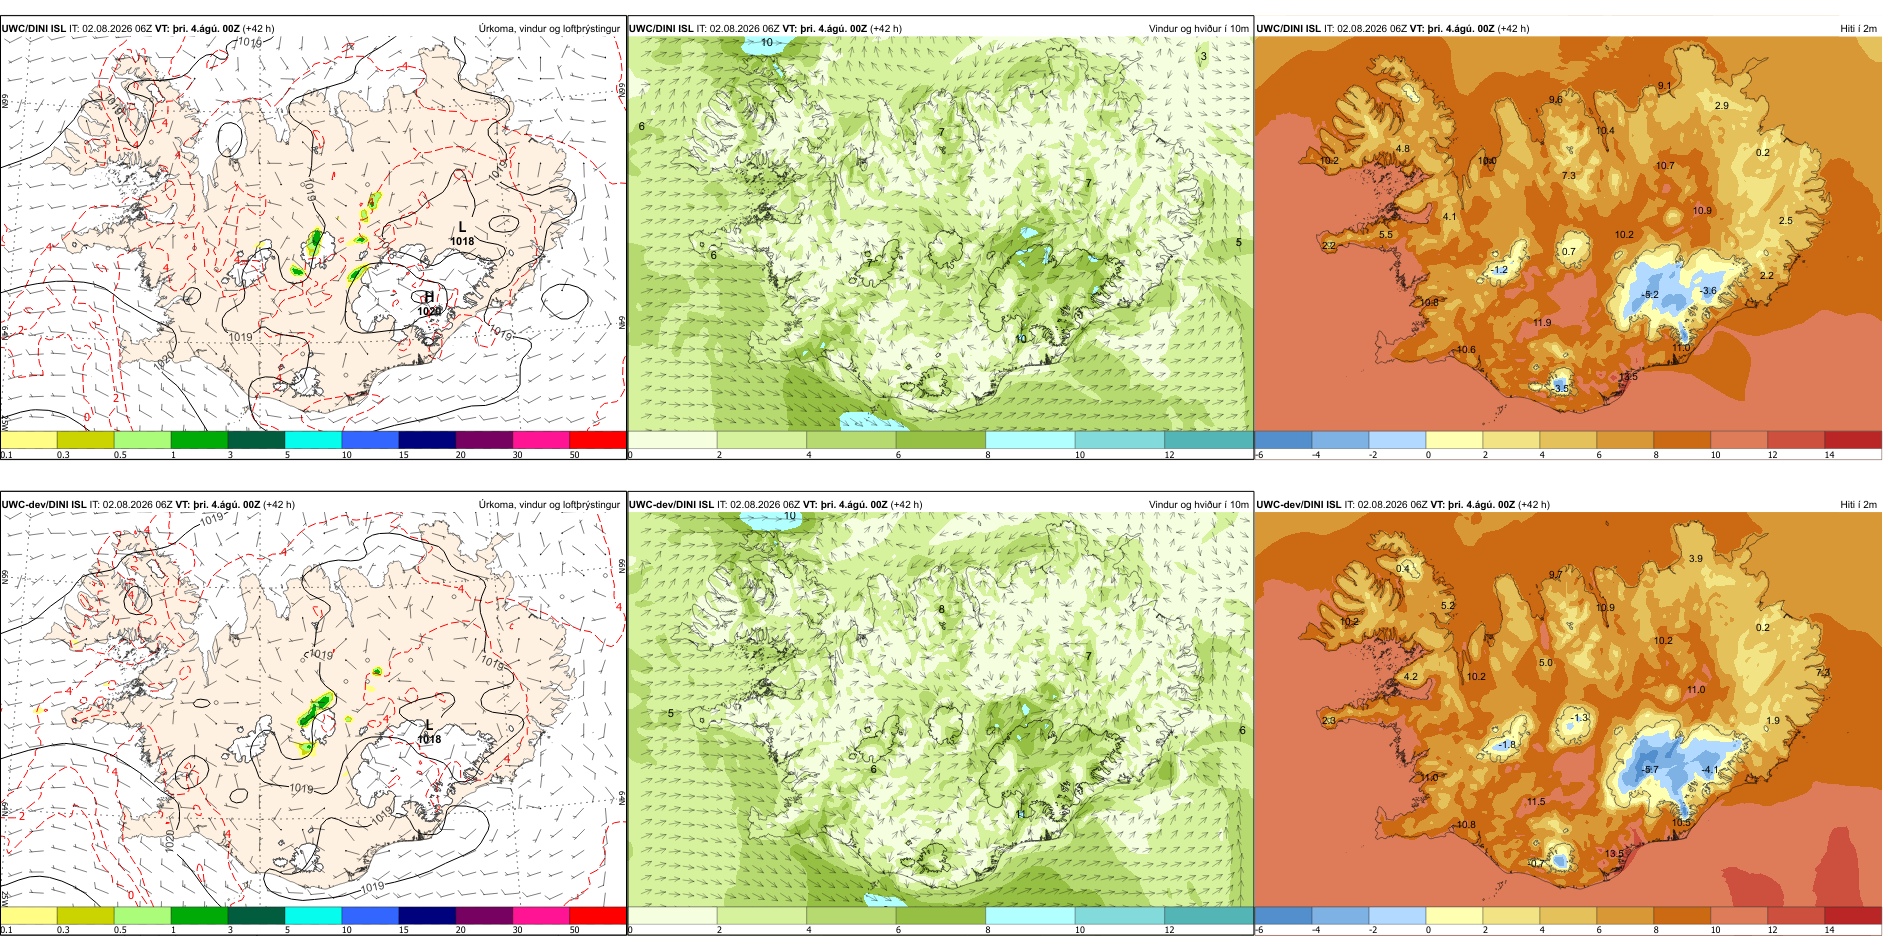Image resolution: width=1900 pixels, height=950 pixels.
Task: Click the 9.1 value on UWC temperature map
Action: click(x=1664, y=86)
